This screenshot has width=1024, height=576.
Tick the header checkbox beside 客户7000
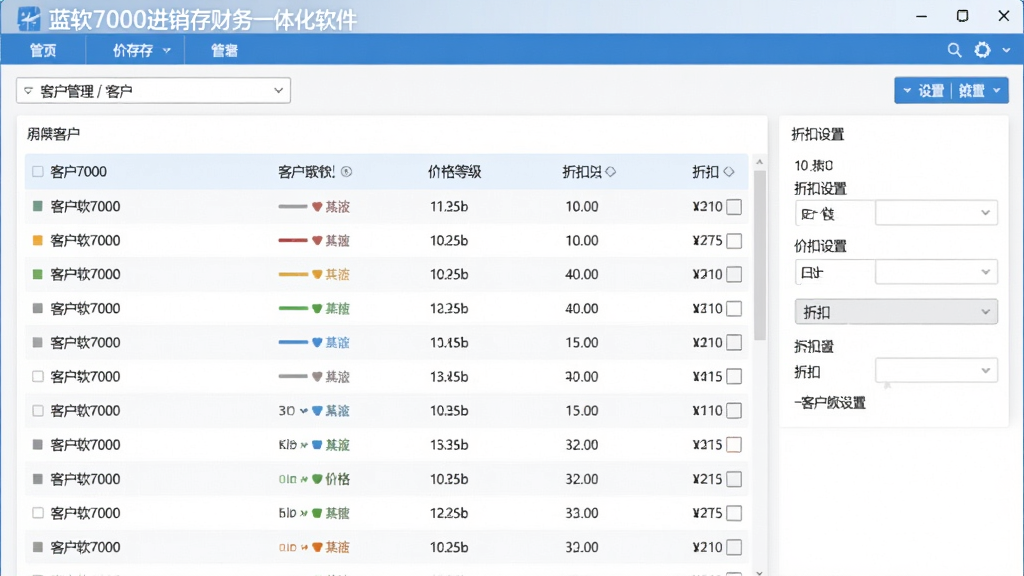point(38,172)
